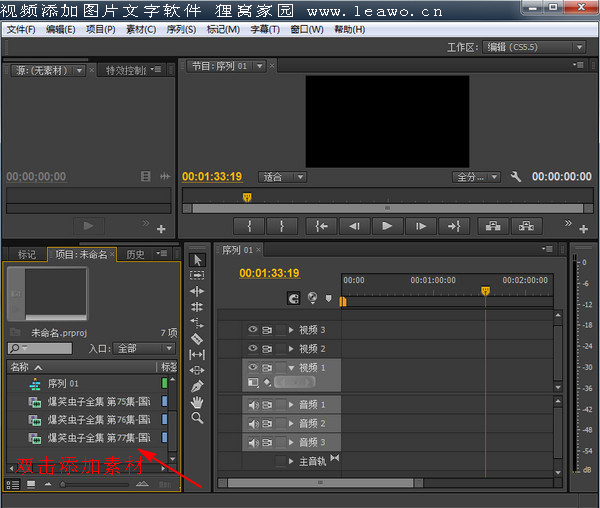600x508 pixels.
Task: Select the Slide tool
Action: [x=197, y=370]
